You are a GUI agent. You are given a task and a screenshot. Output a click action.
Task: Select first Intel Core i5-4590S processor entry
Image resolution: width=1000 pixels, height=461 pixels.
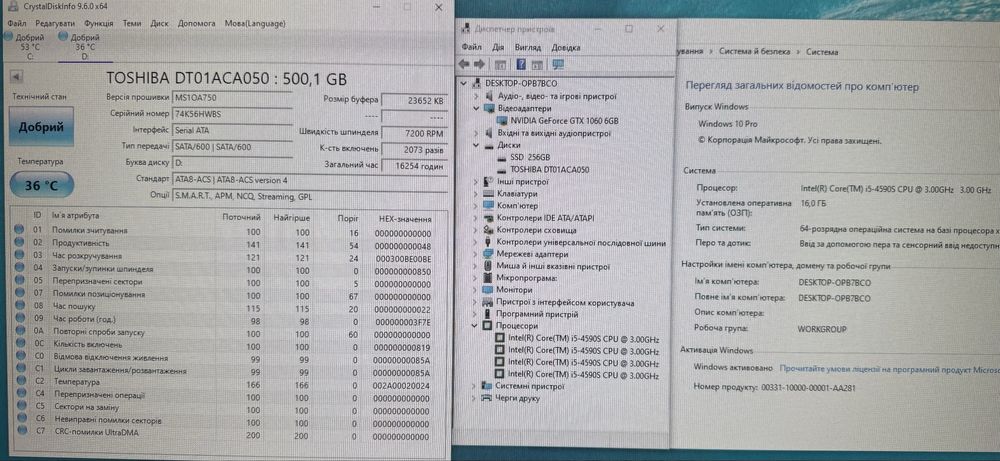(584, 339)
